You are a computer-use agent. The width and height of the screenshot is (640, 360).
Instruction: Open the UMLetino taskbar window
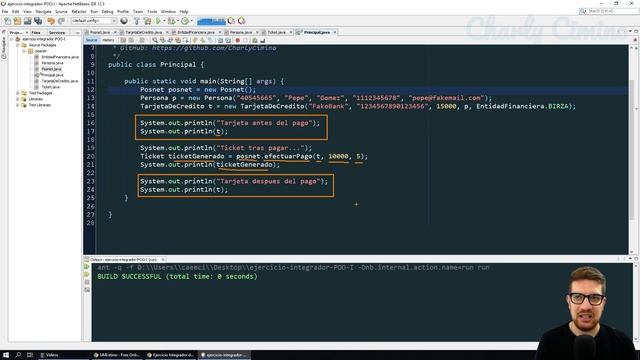tap(117, 355)
